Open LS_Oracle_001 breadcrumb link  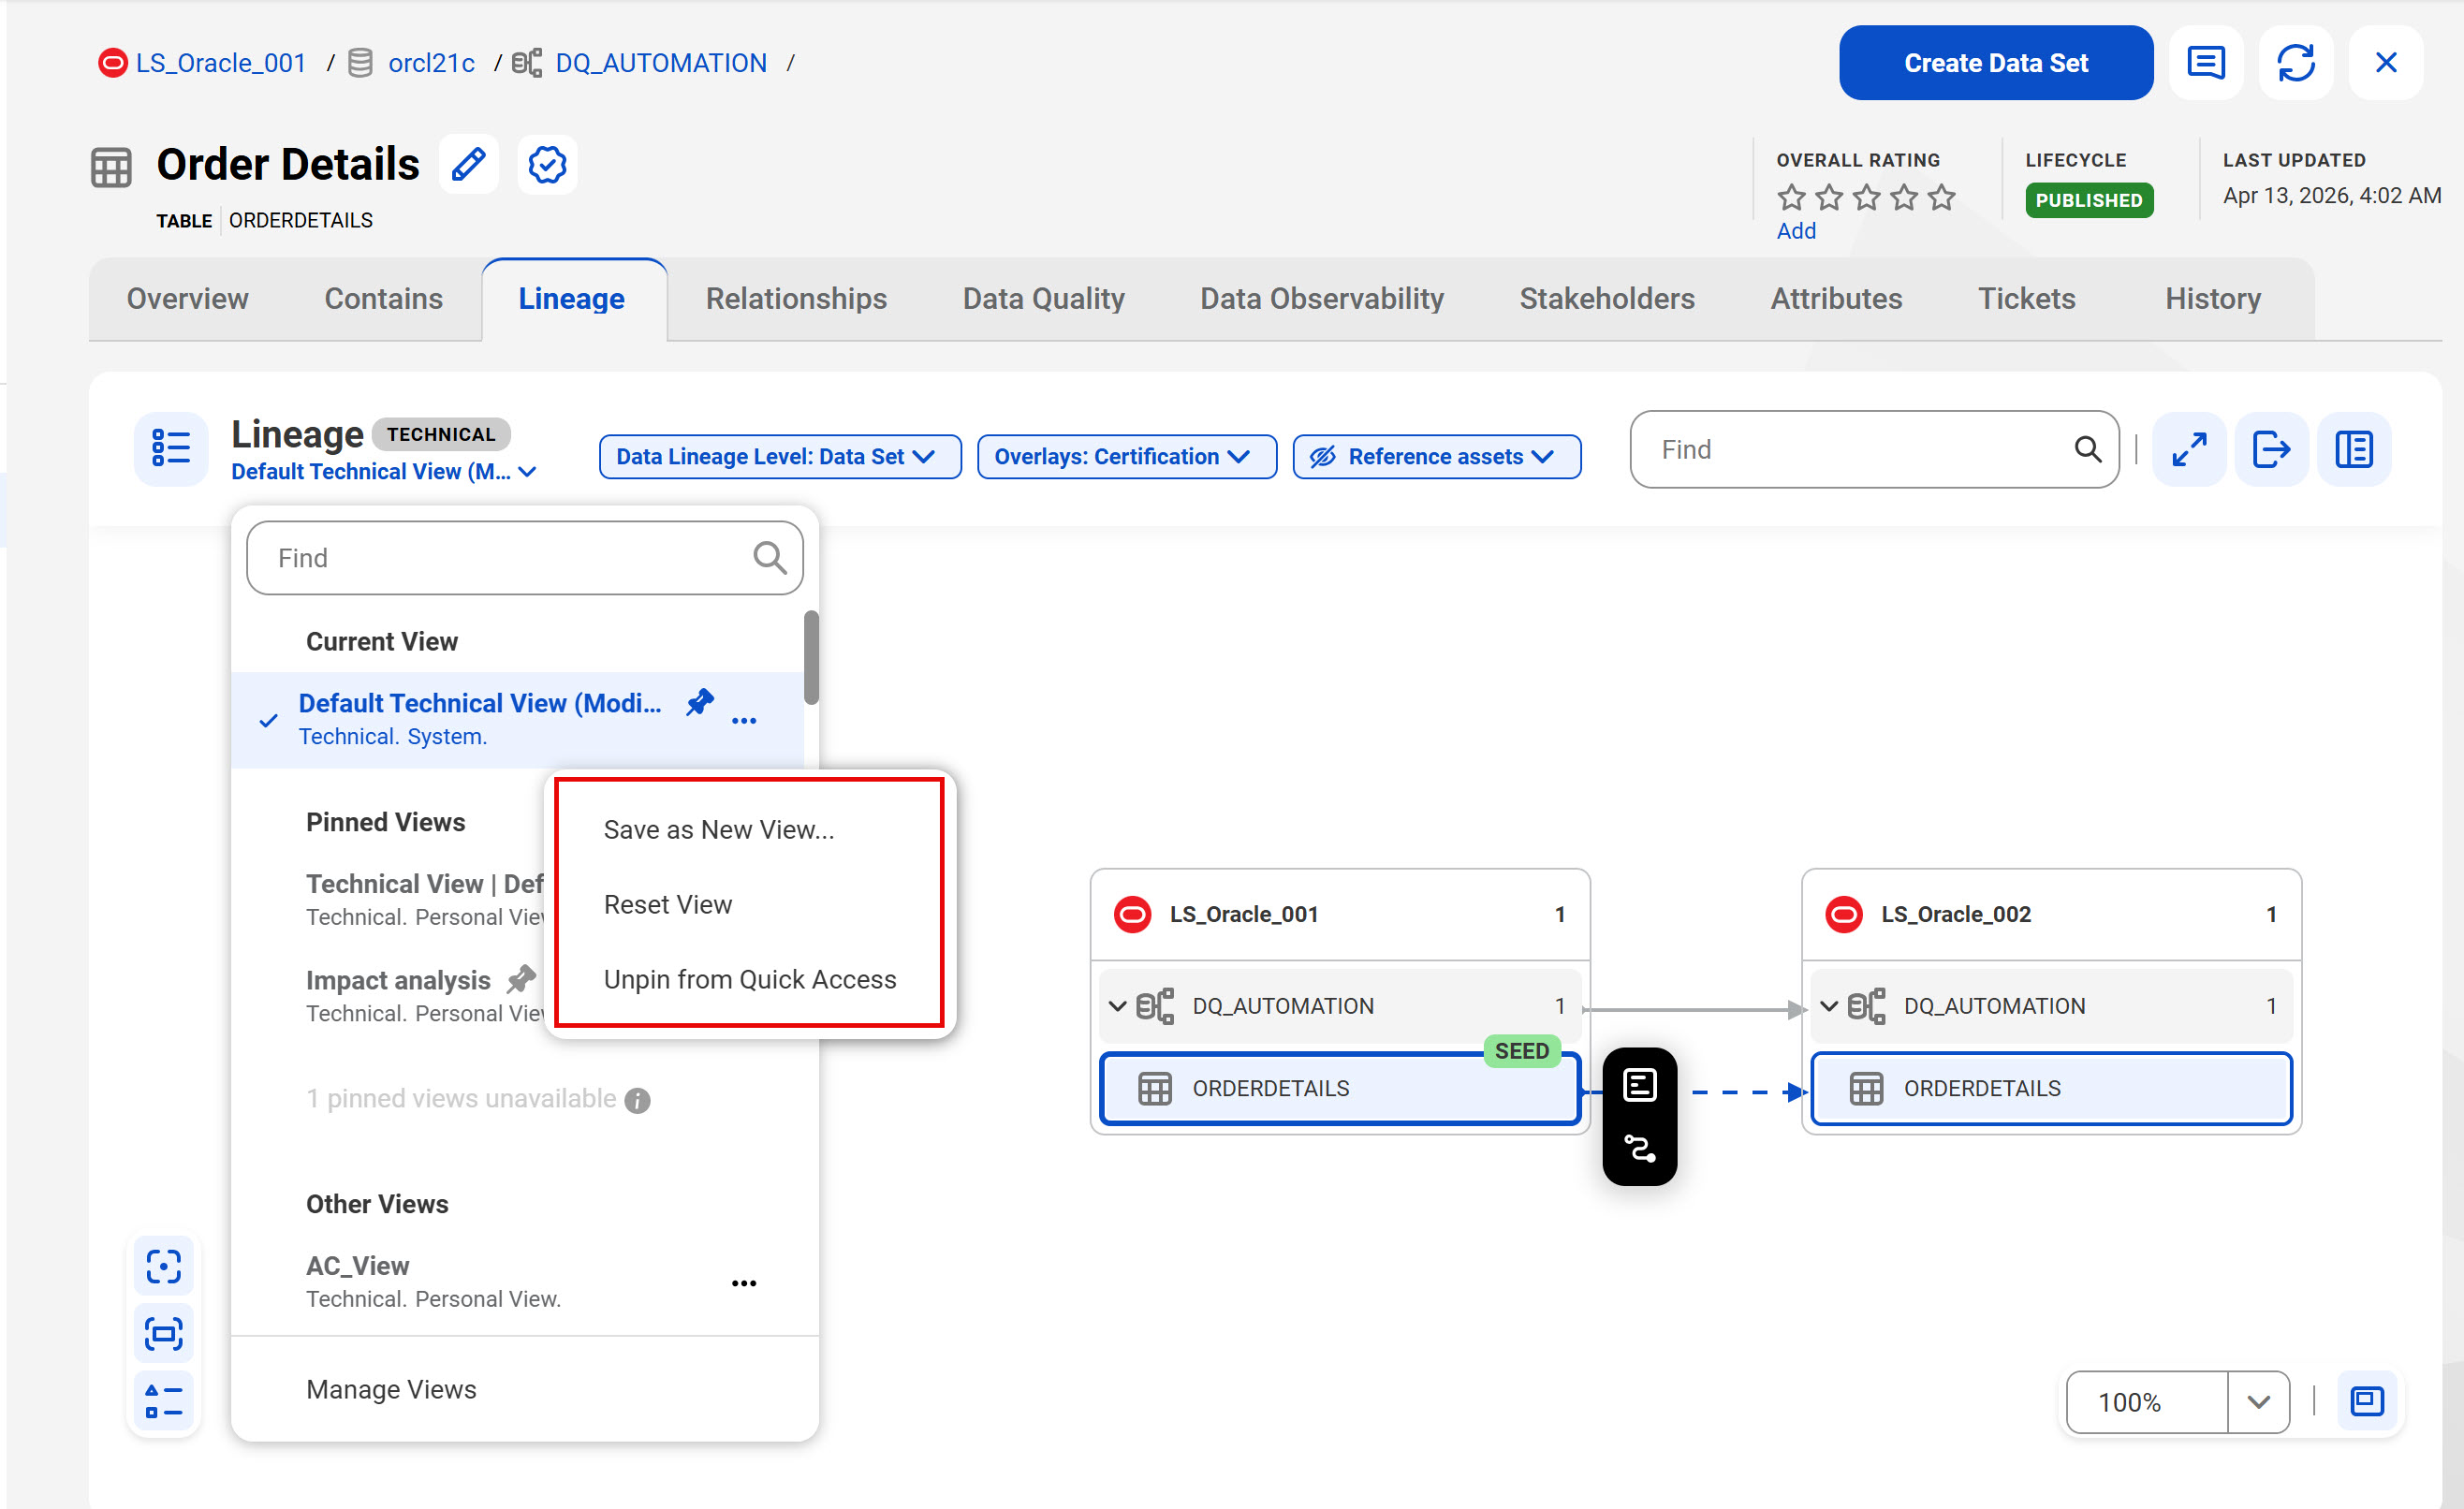[220, 63]
